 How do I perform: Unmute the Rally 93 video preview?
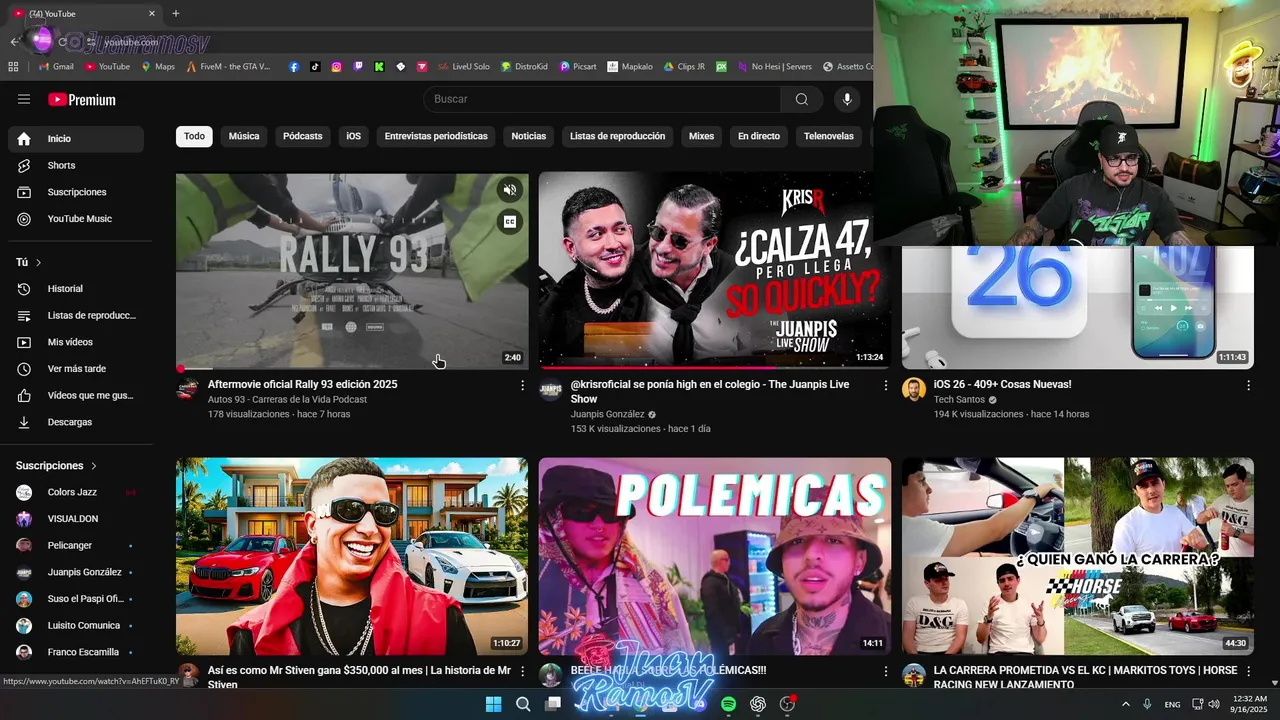coord(510,190)
